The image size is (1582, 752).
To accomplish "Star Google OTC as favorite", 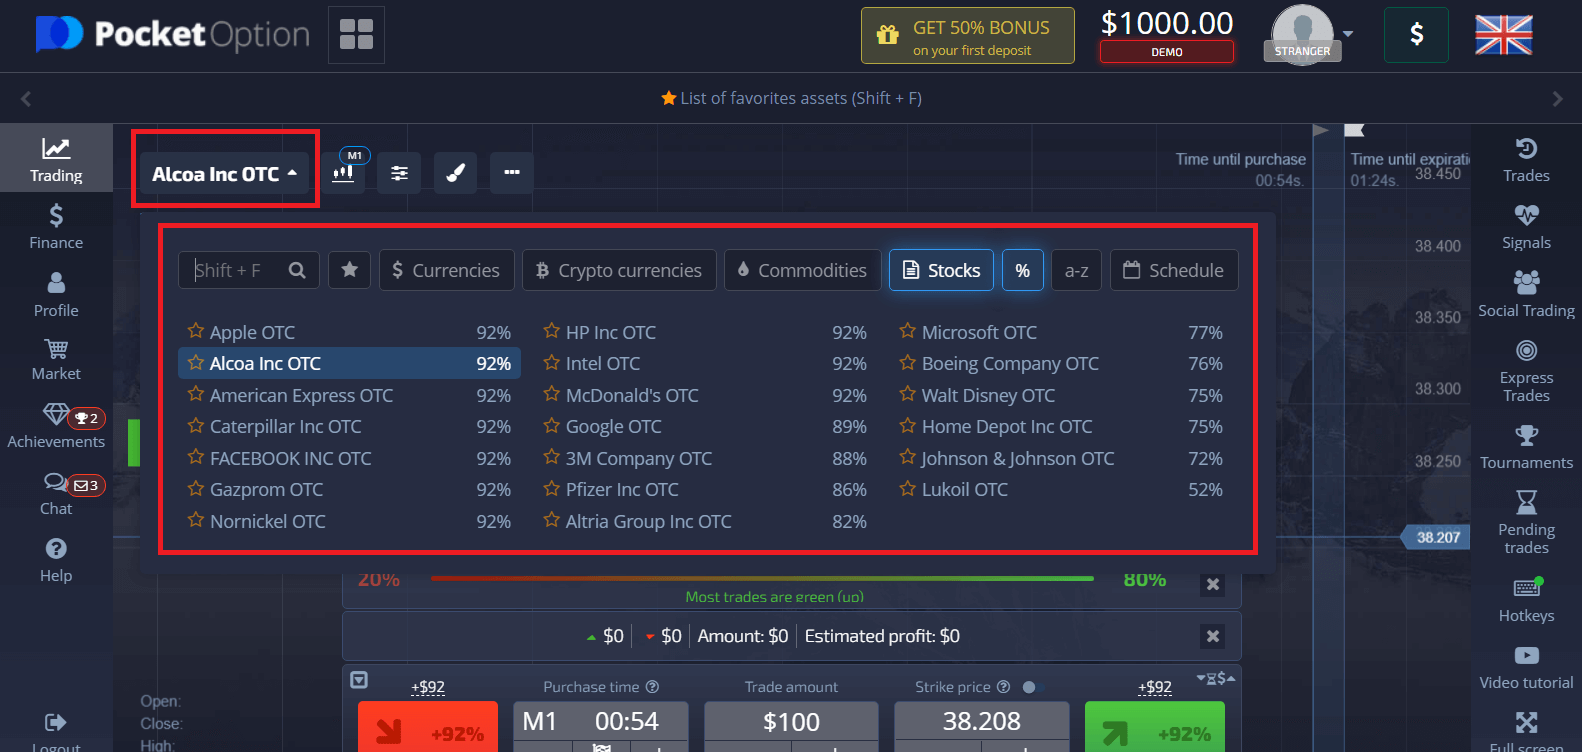I will click(x=551, y=425).
